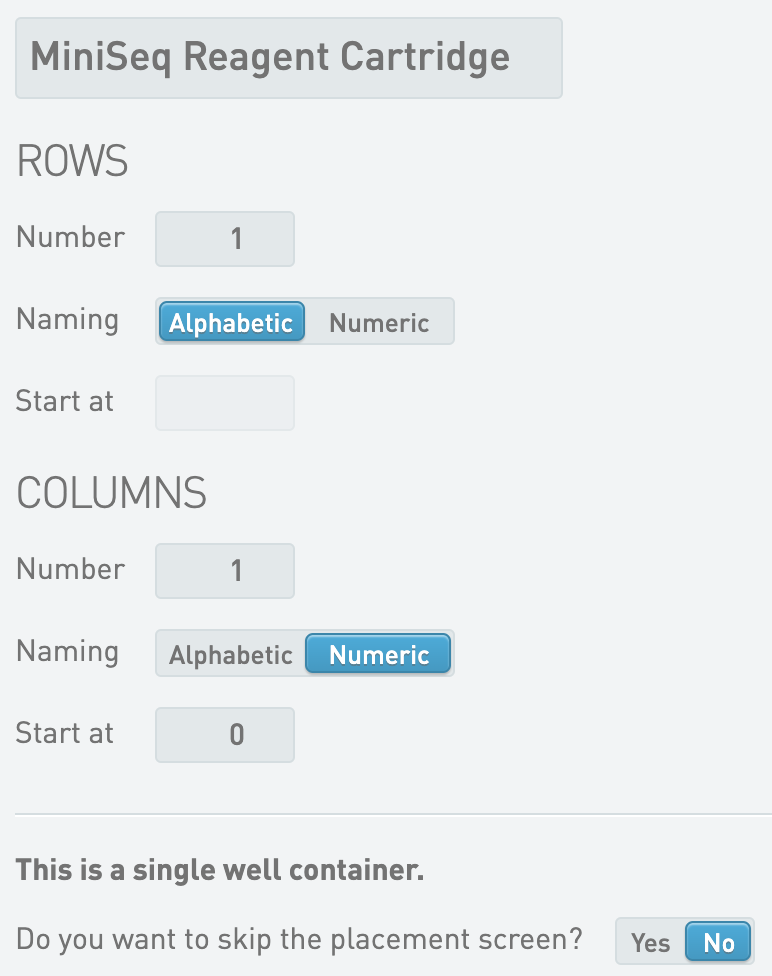The image size is (772, 976).
Task: Click the Number label under COLUMNS
Action: 71,570
